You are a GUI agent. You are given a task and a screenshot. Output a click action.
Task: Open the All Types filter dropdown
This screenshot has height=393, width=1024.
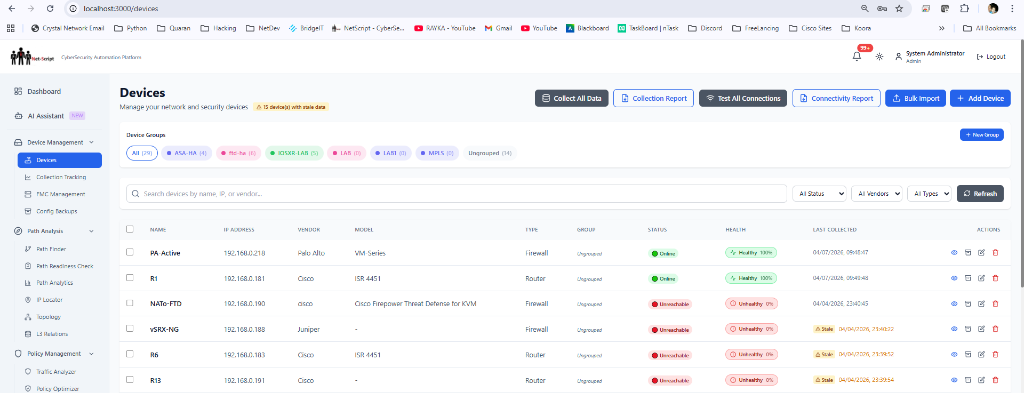point(929,194)
